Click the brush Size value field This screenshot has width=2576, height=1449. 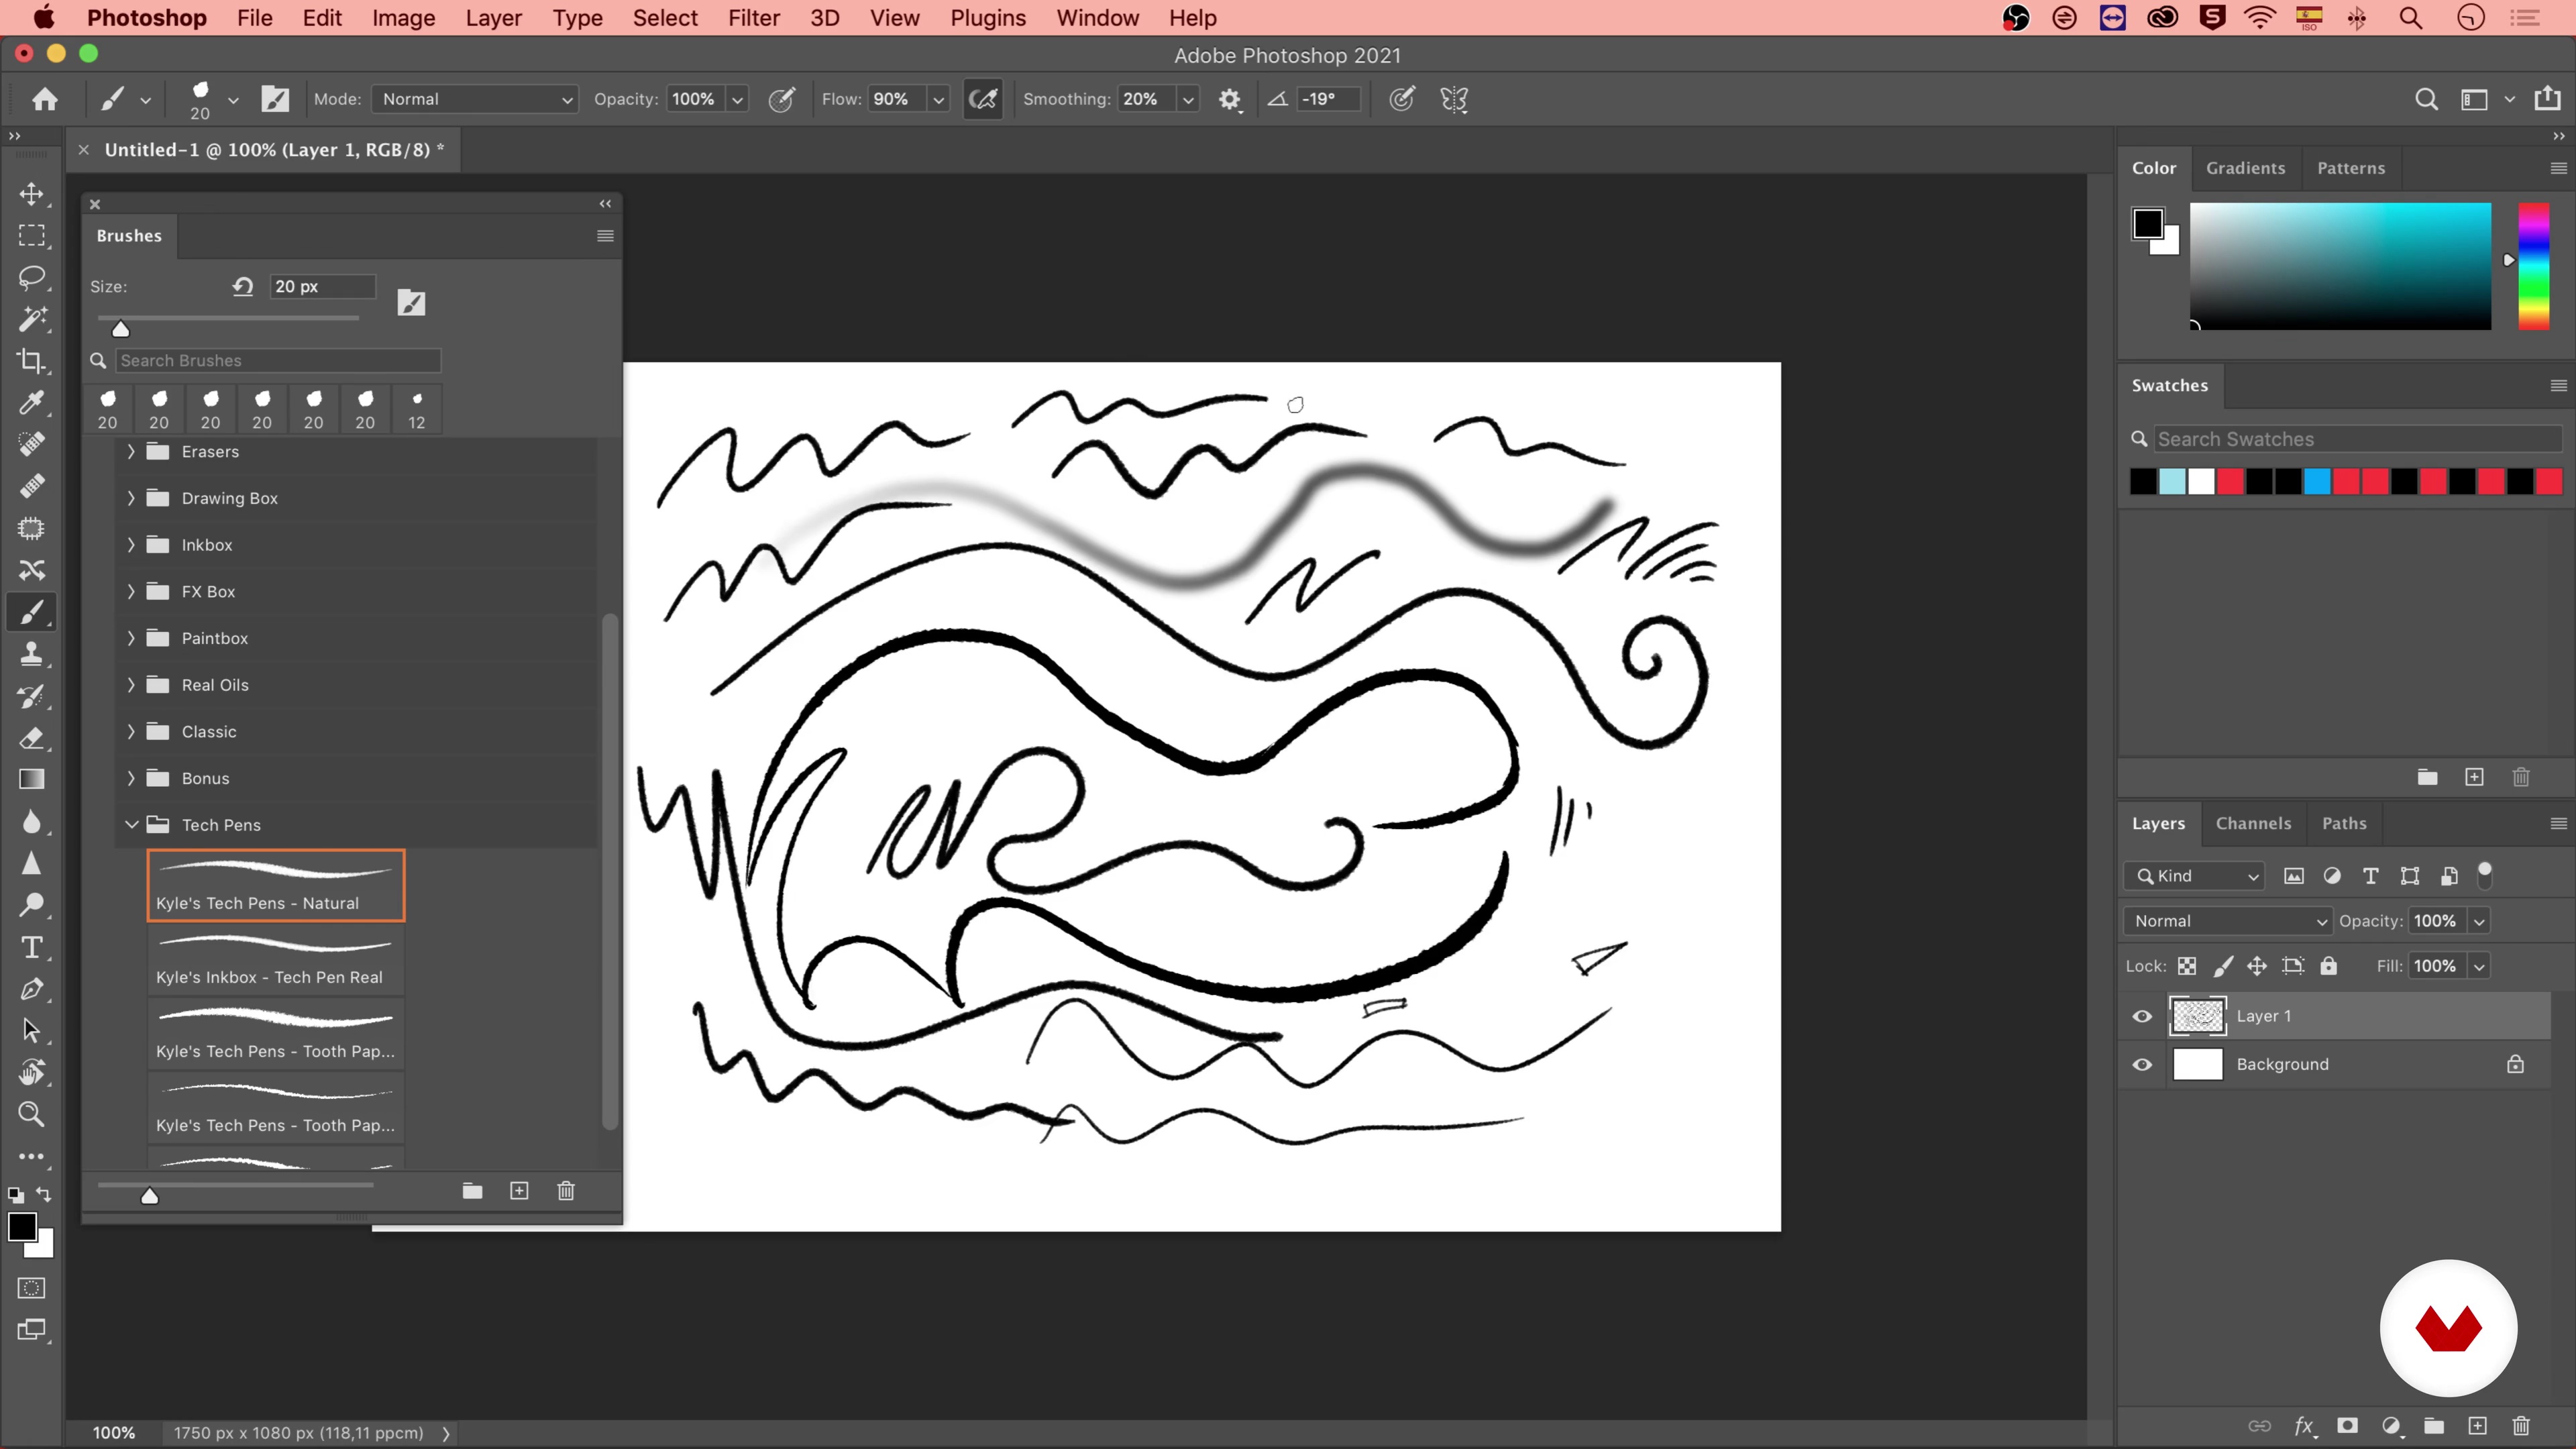(x=322, y=286)
